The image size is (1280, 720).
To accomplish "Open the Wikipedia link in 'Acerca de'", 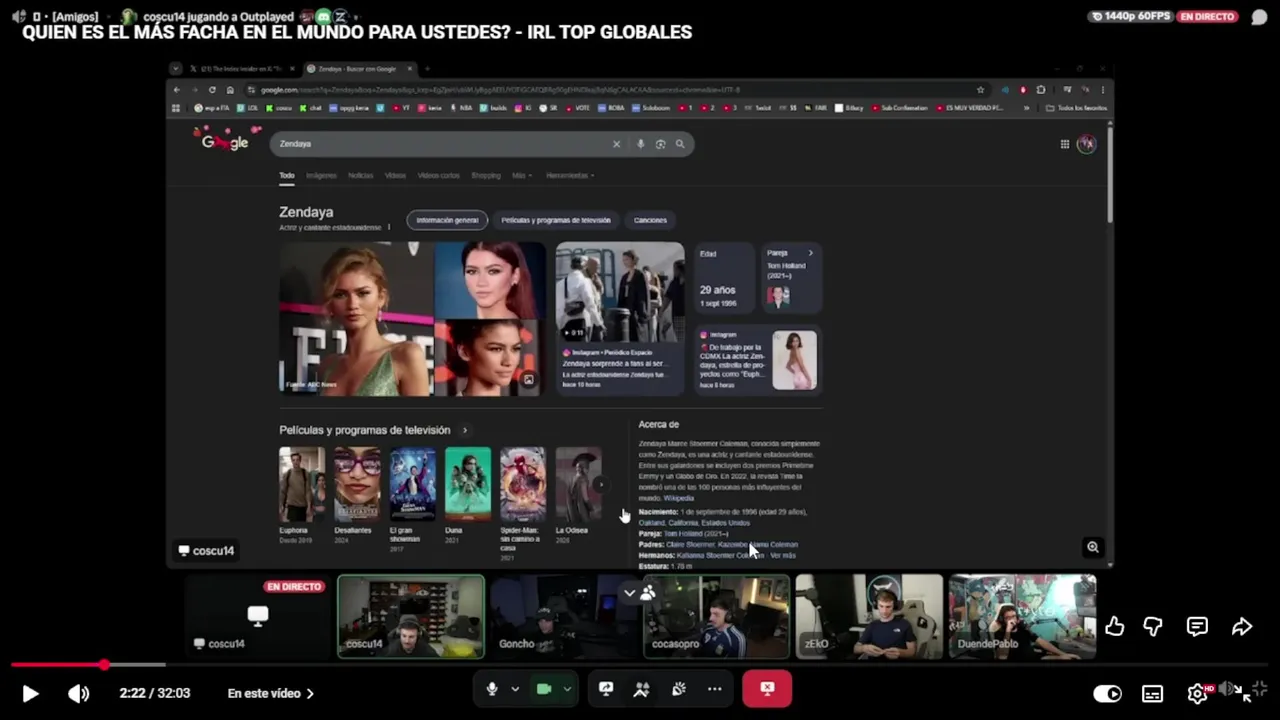I will tap(678, 498).
